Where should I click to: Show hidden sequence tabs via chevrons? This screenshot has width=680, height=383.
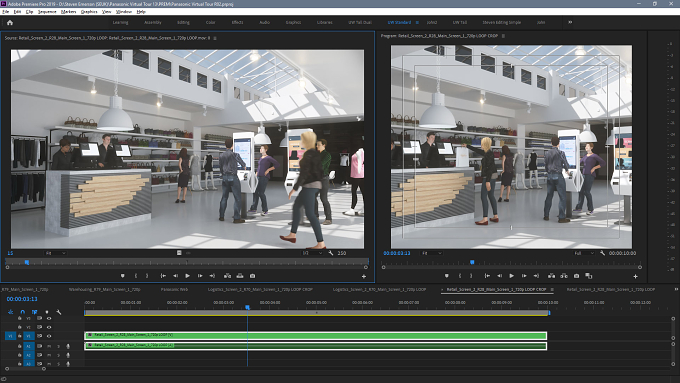(x=676, y=289)
